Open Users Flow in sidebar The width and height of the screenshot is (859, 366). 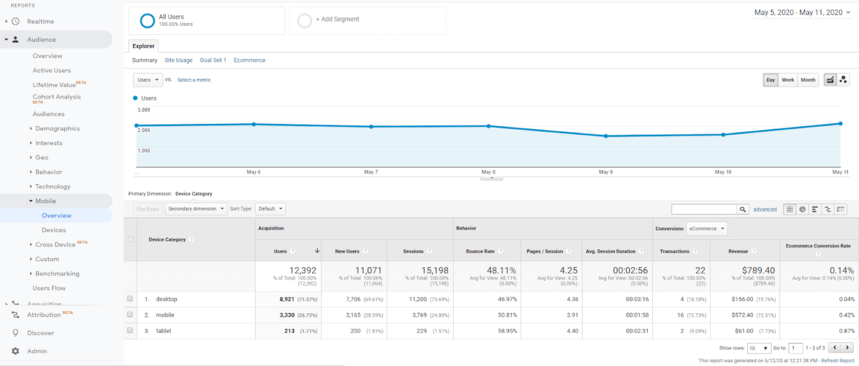[49, 288]
